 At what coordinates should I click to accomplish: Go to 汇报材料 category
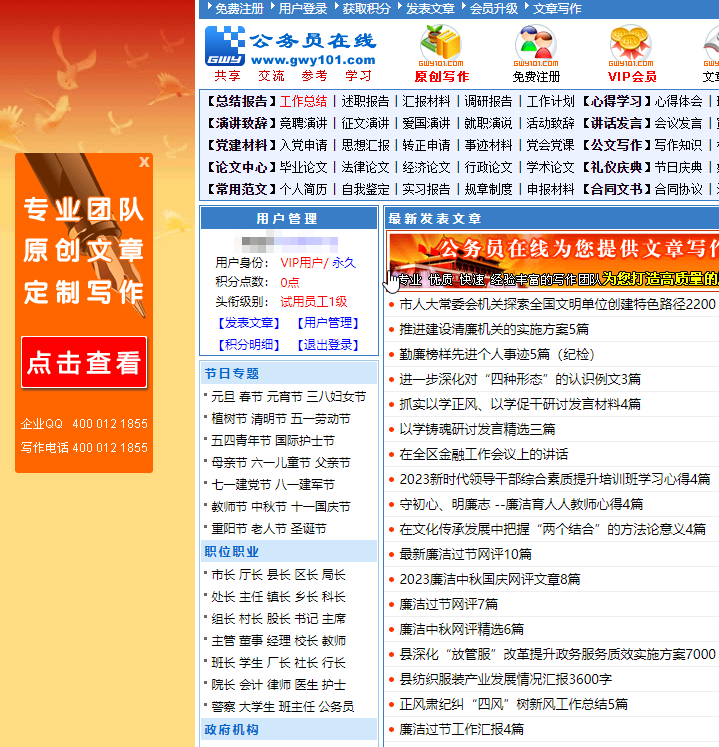(x=426, y=101)
